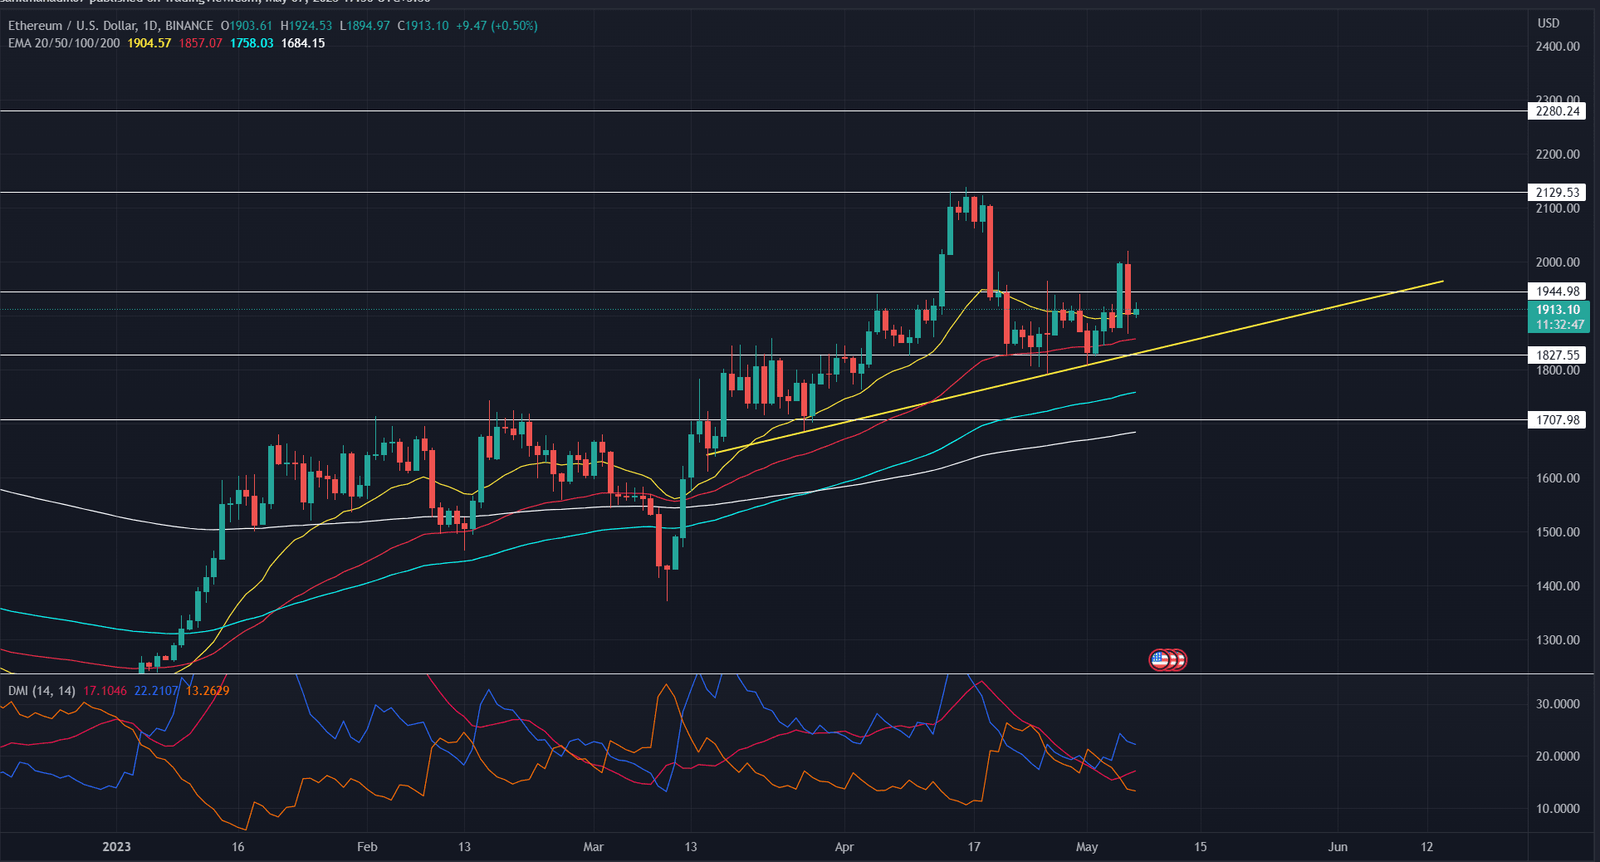The height and width of the screenshot is (862, 1600).
Task: Click the 1707.98 support price tag
Action: point(1558,420)
